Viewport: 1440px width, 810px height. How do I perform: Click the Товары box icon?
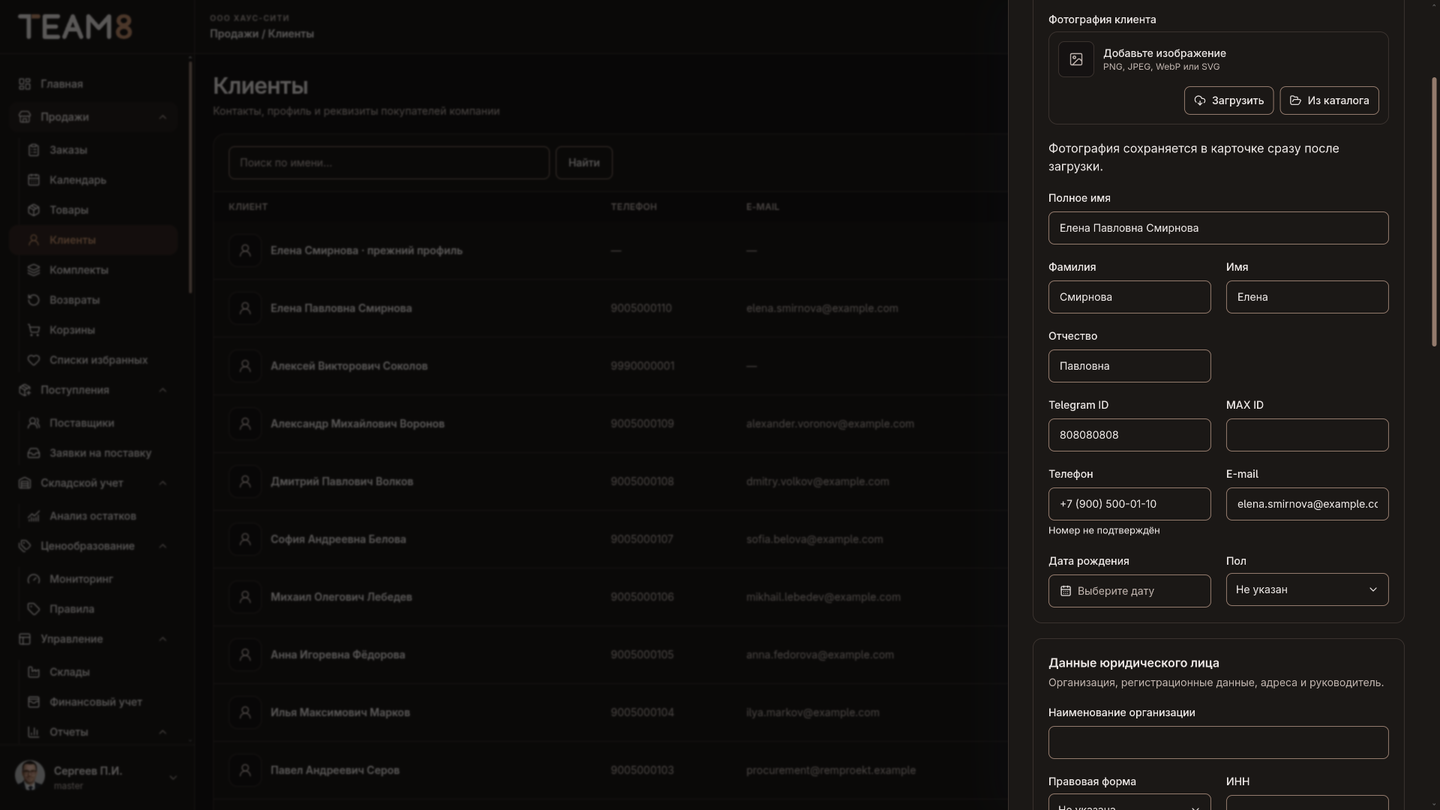[34, 210]
